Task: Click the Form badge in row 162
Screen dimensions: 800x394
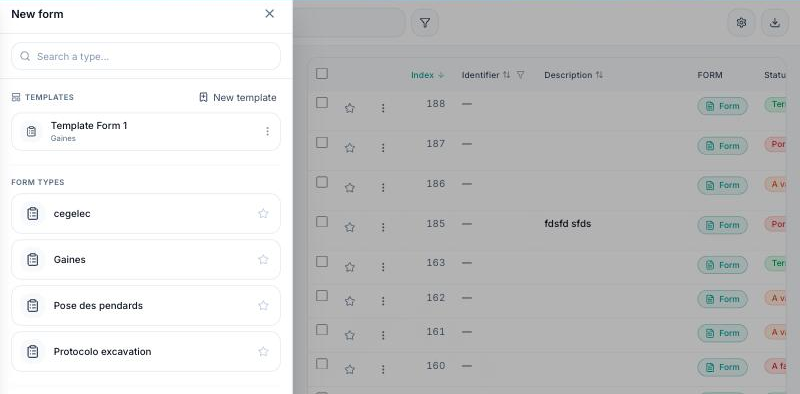Action: tap(722, 299)
